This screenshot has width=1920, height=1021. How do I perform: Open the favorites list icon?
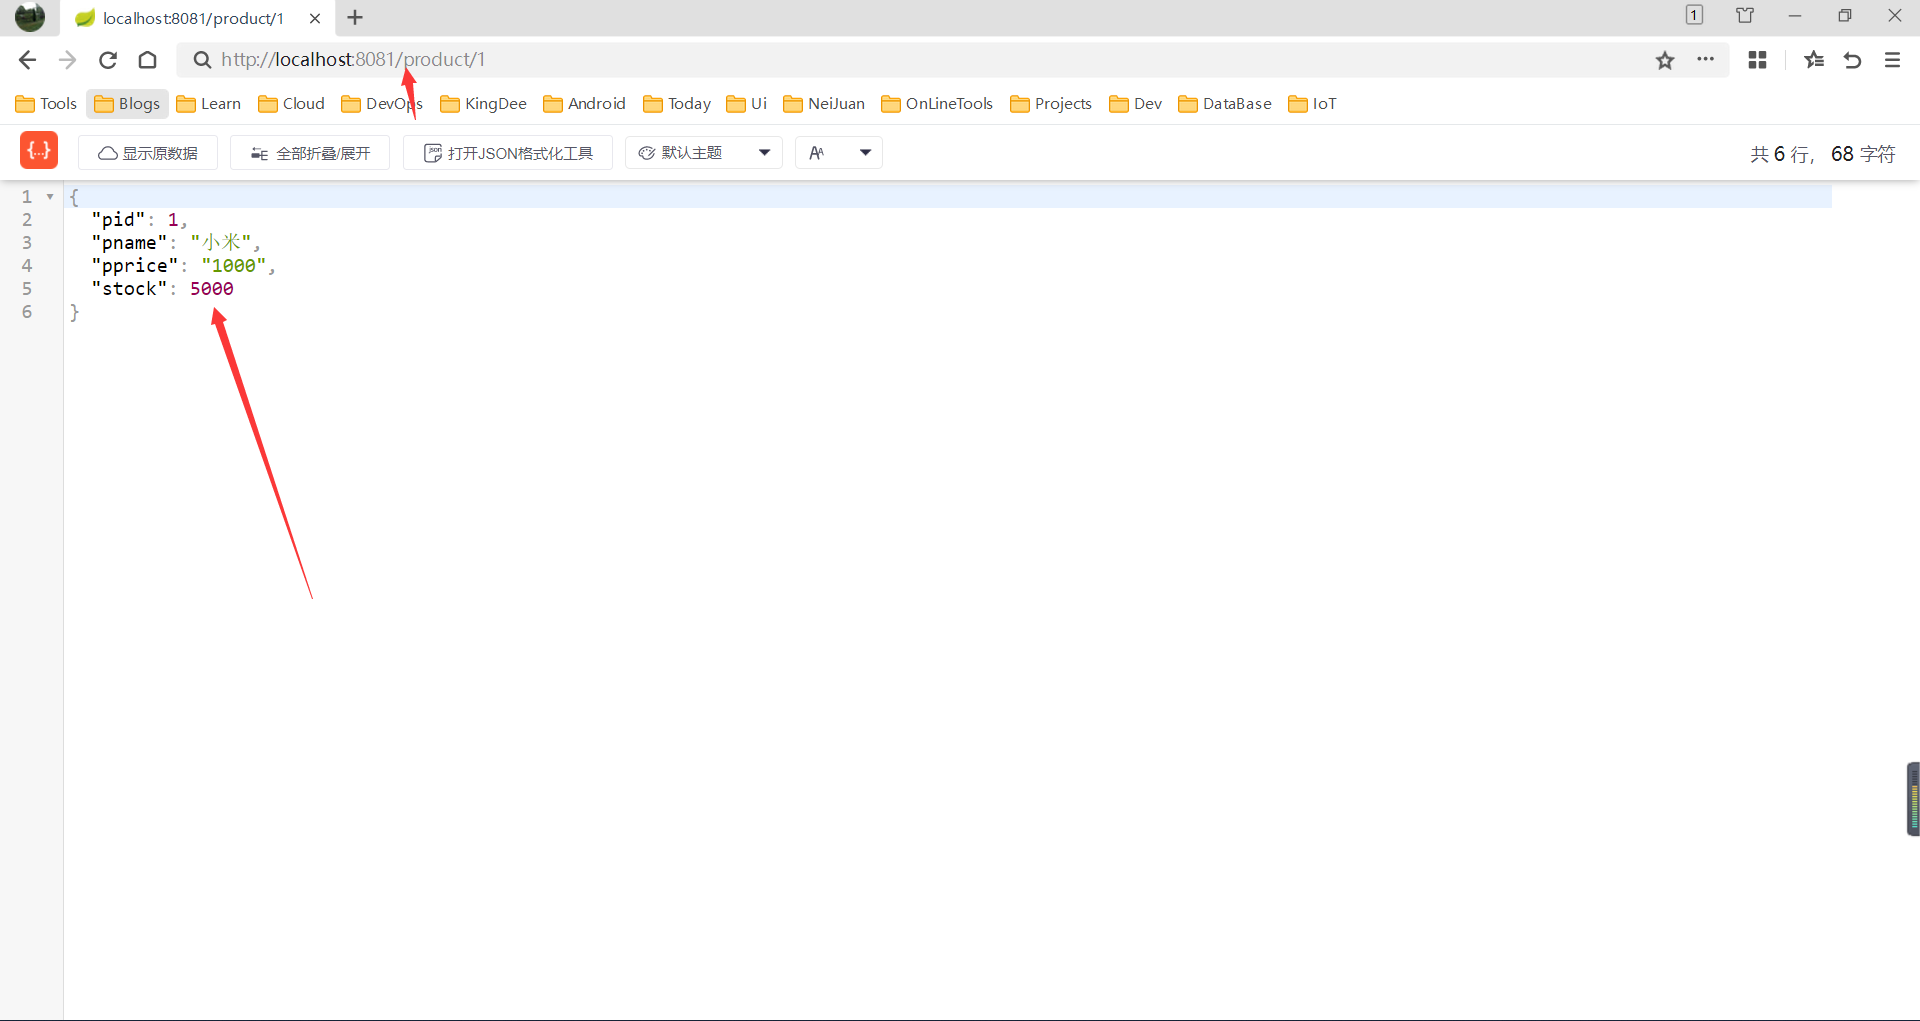[x=1814, y=60]
